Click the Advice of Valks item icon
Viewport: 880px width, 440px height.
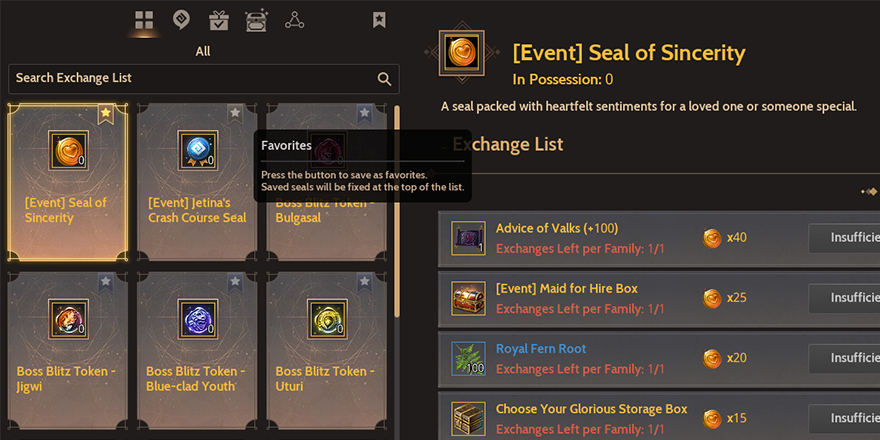pyautogui.click(x=468, y=238)
